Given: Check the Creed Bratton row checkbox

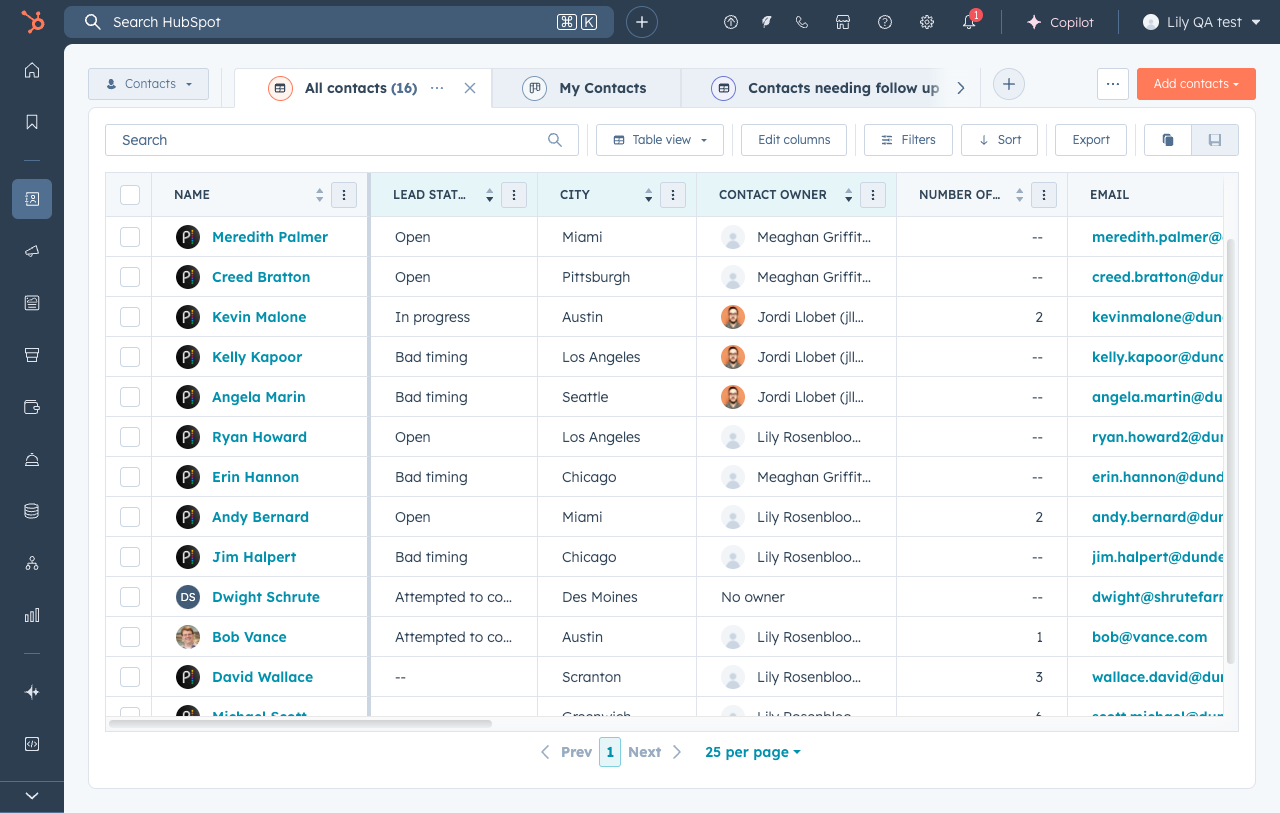Looking at the screenshot, I should coord(130,277).
